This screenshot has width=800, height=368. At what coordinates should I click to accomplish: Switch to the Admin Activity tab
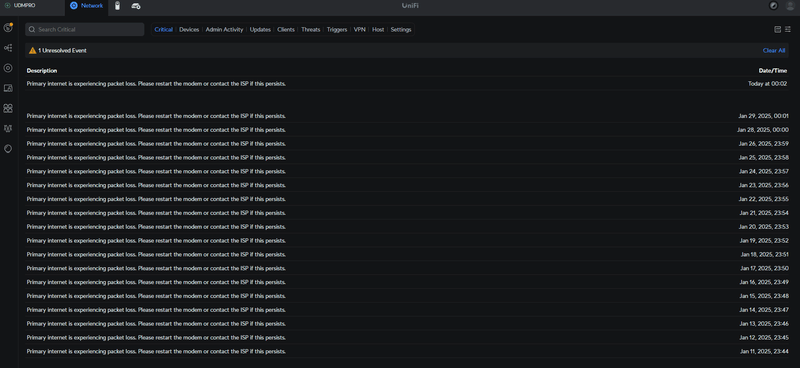tap(224, 30)
